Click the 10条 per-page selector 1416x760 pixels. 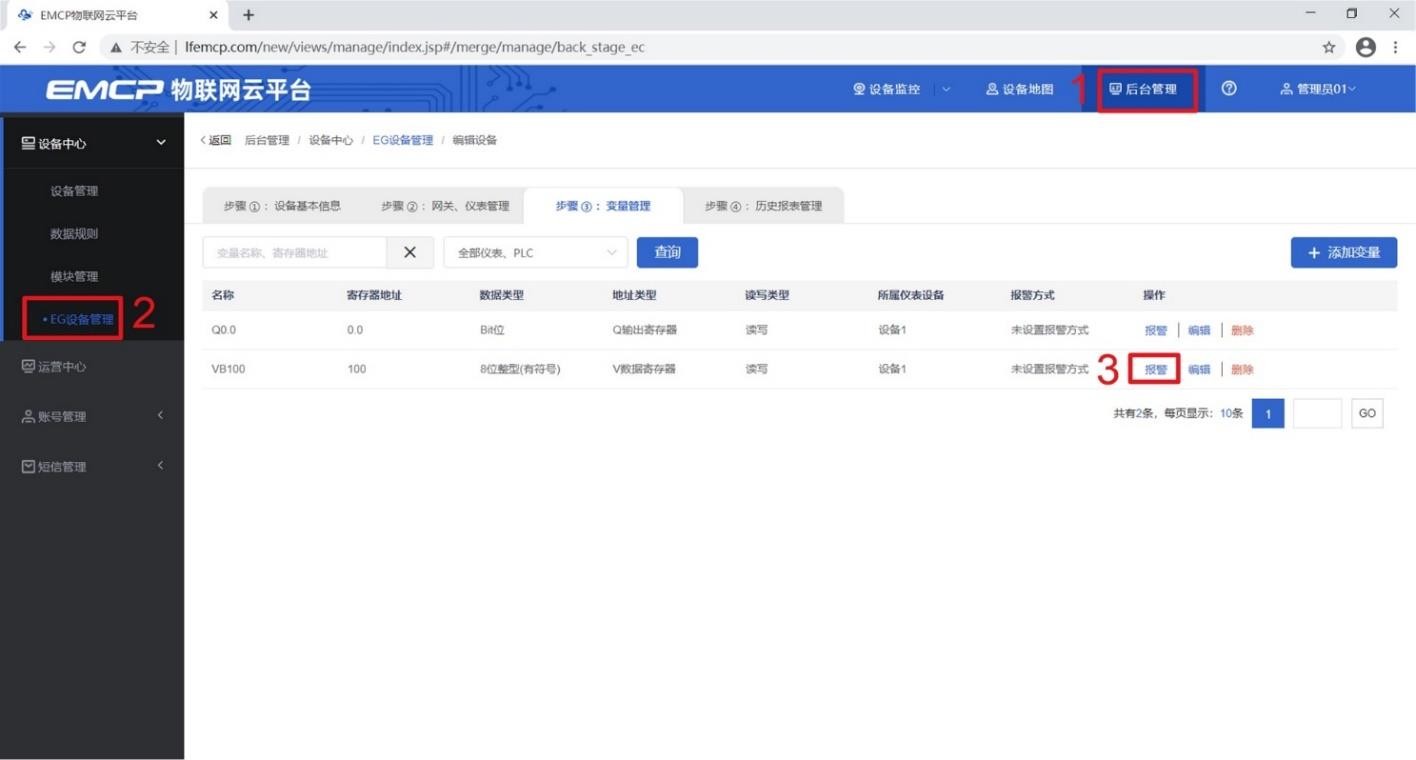click(x=1231, y=413)
